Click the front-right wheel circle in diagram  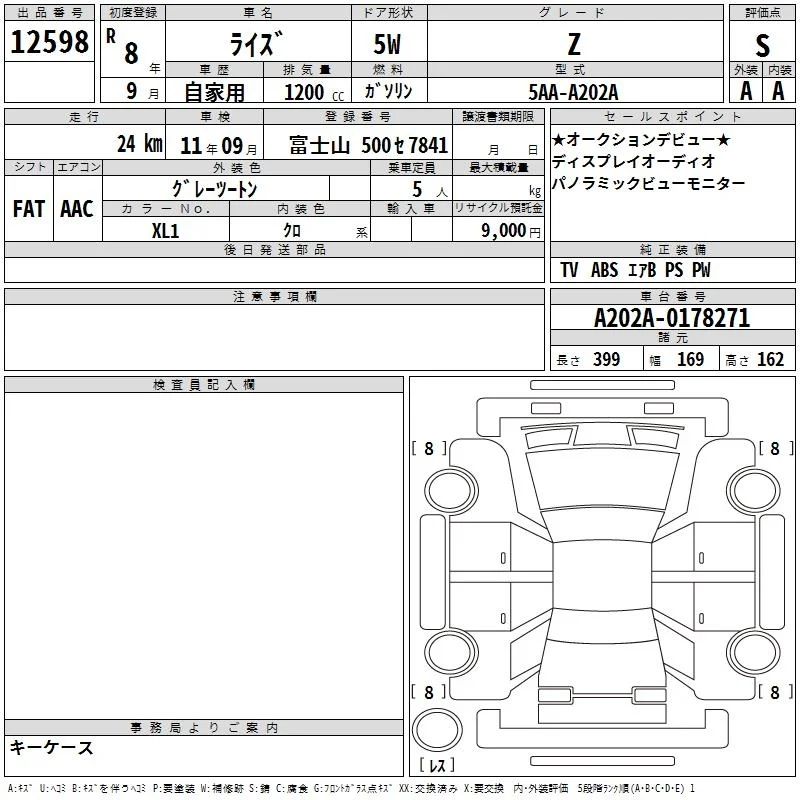coord(754,489)
